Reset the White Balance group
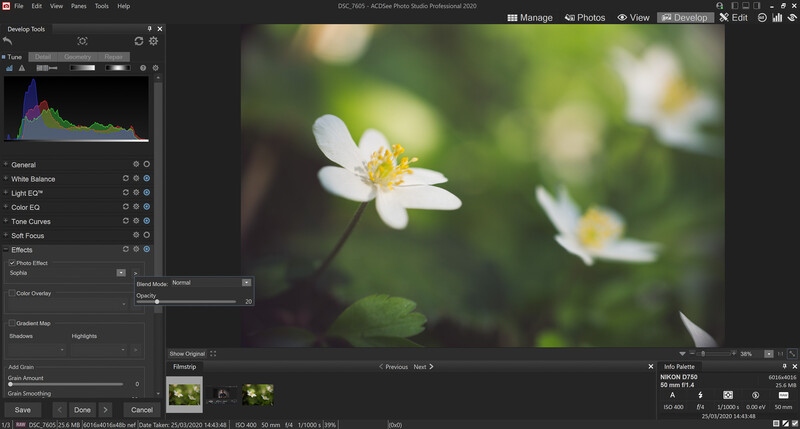800x429 pixels. [126, 178]
